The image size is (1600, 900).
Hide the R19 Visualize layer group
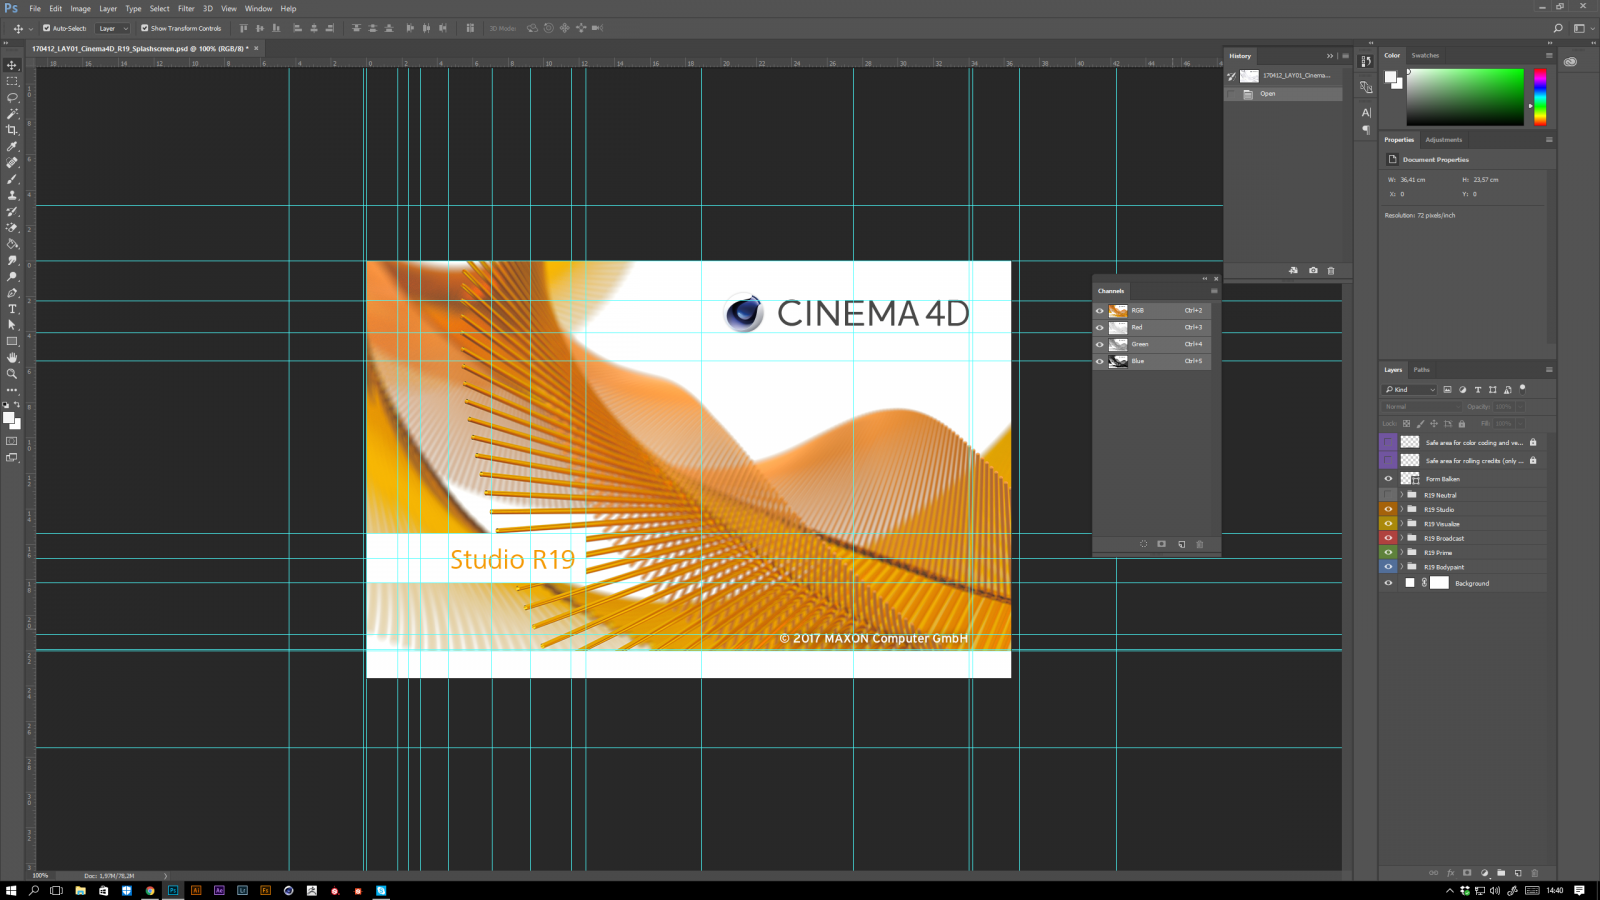[x=1388, y=523]
